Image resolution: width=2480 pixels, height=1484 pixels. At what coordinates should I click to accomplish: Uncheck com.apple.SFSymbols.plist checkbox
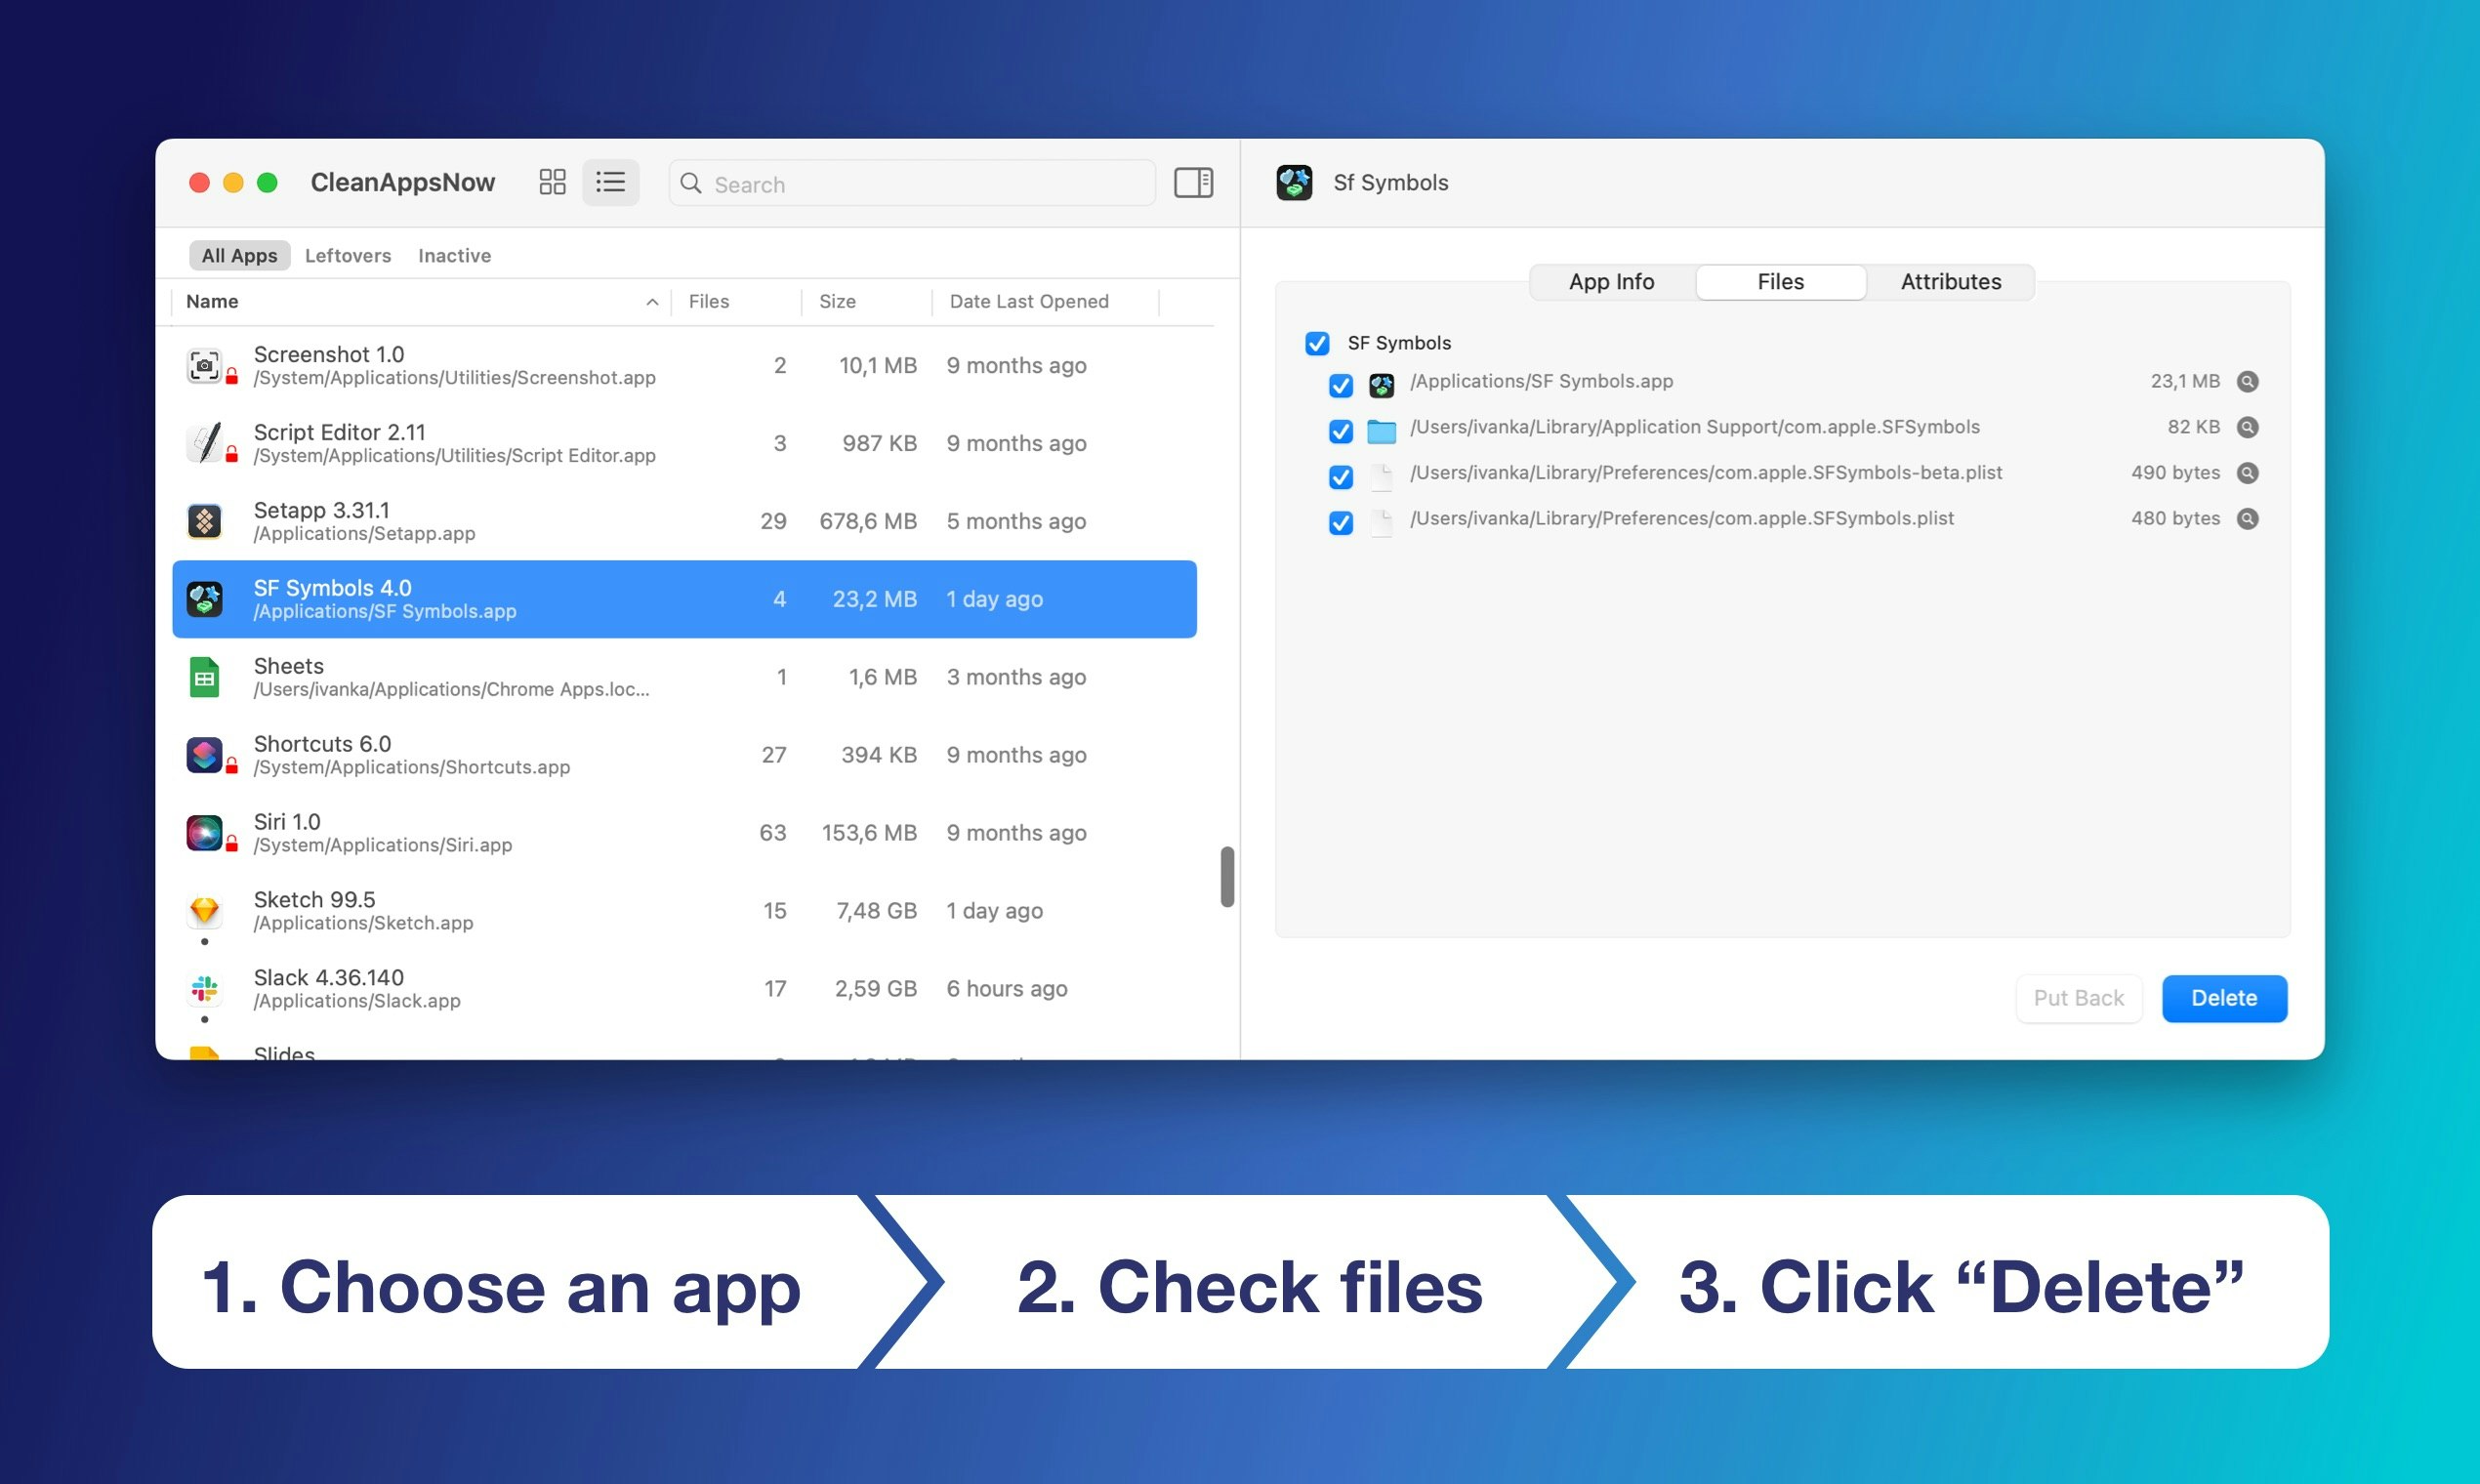(x=1341, y=523)
